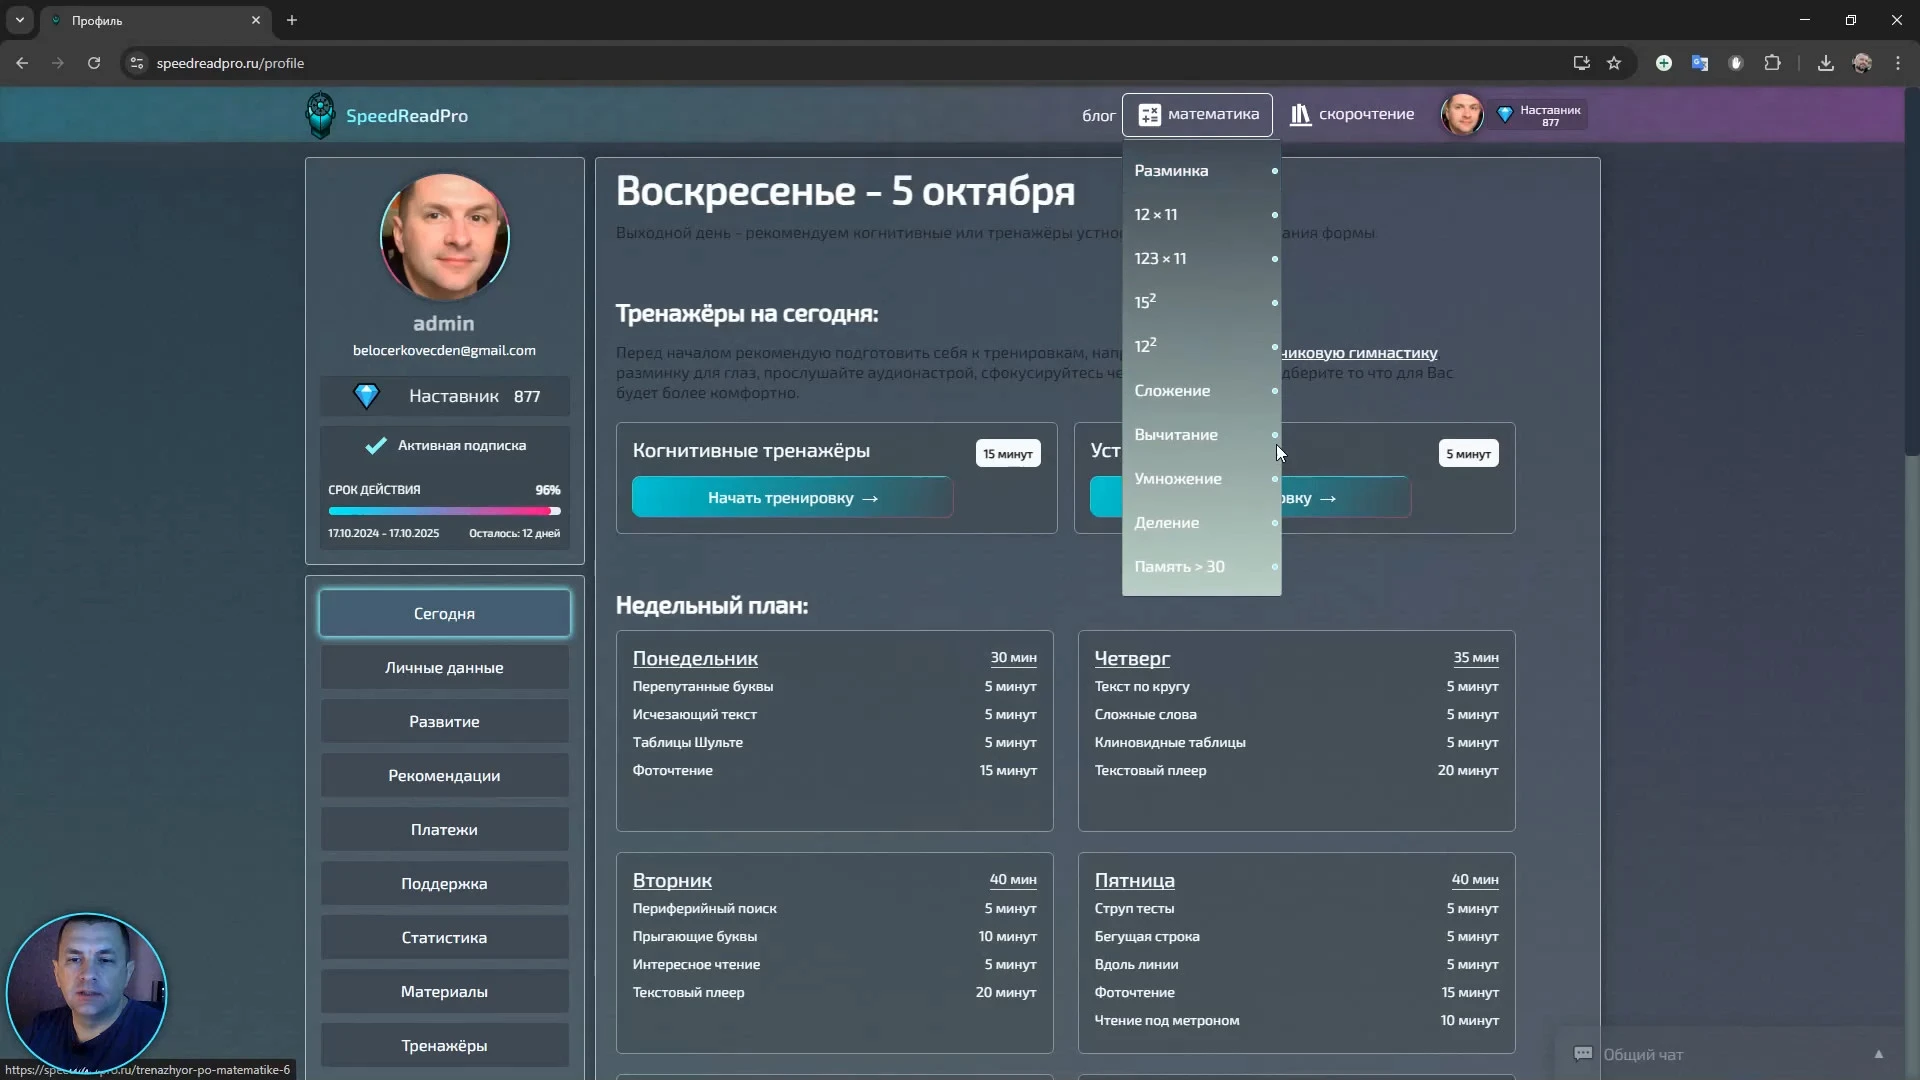Click the 15 минут badge on cognitive trainers
Image resolution: width=1920 pixels, height=1080 pixels.
point(1008,454)
